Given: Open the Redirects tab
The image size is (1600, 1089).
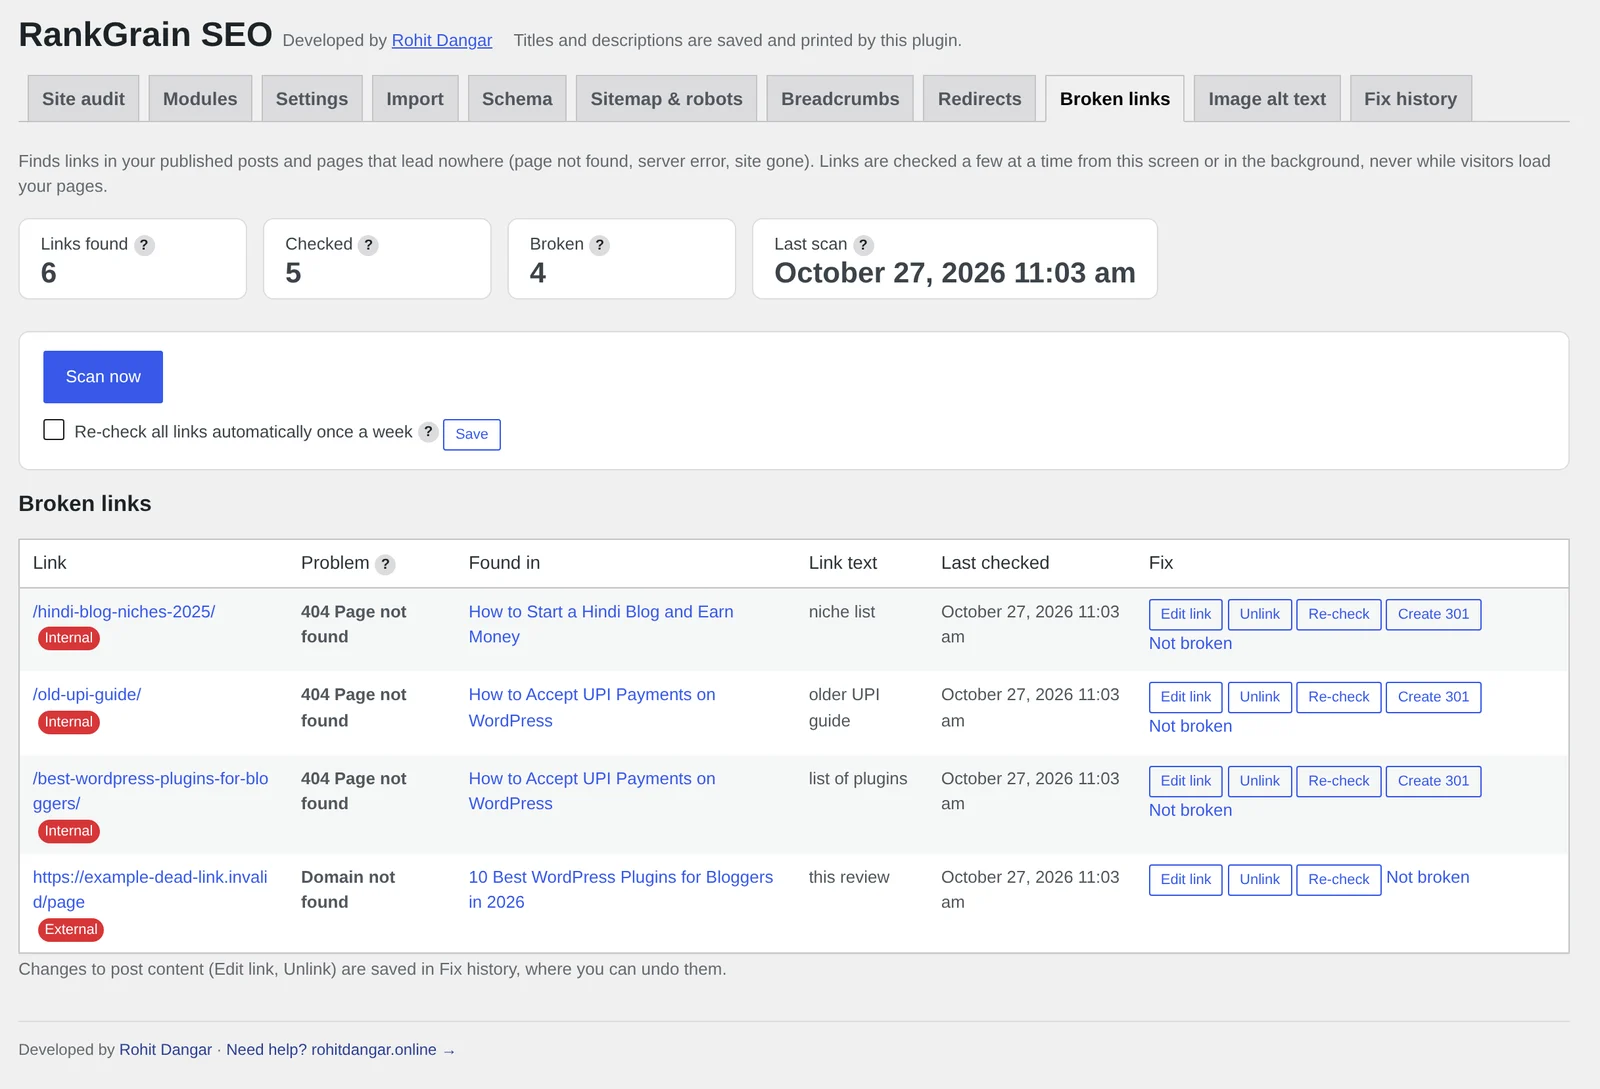Looking at the screenshot, I should click(979, 99).
